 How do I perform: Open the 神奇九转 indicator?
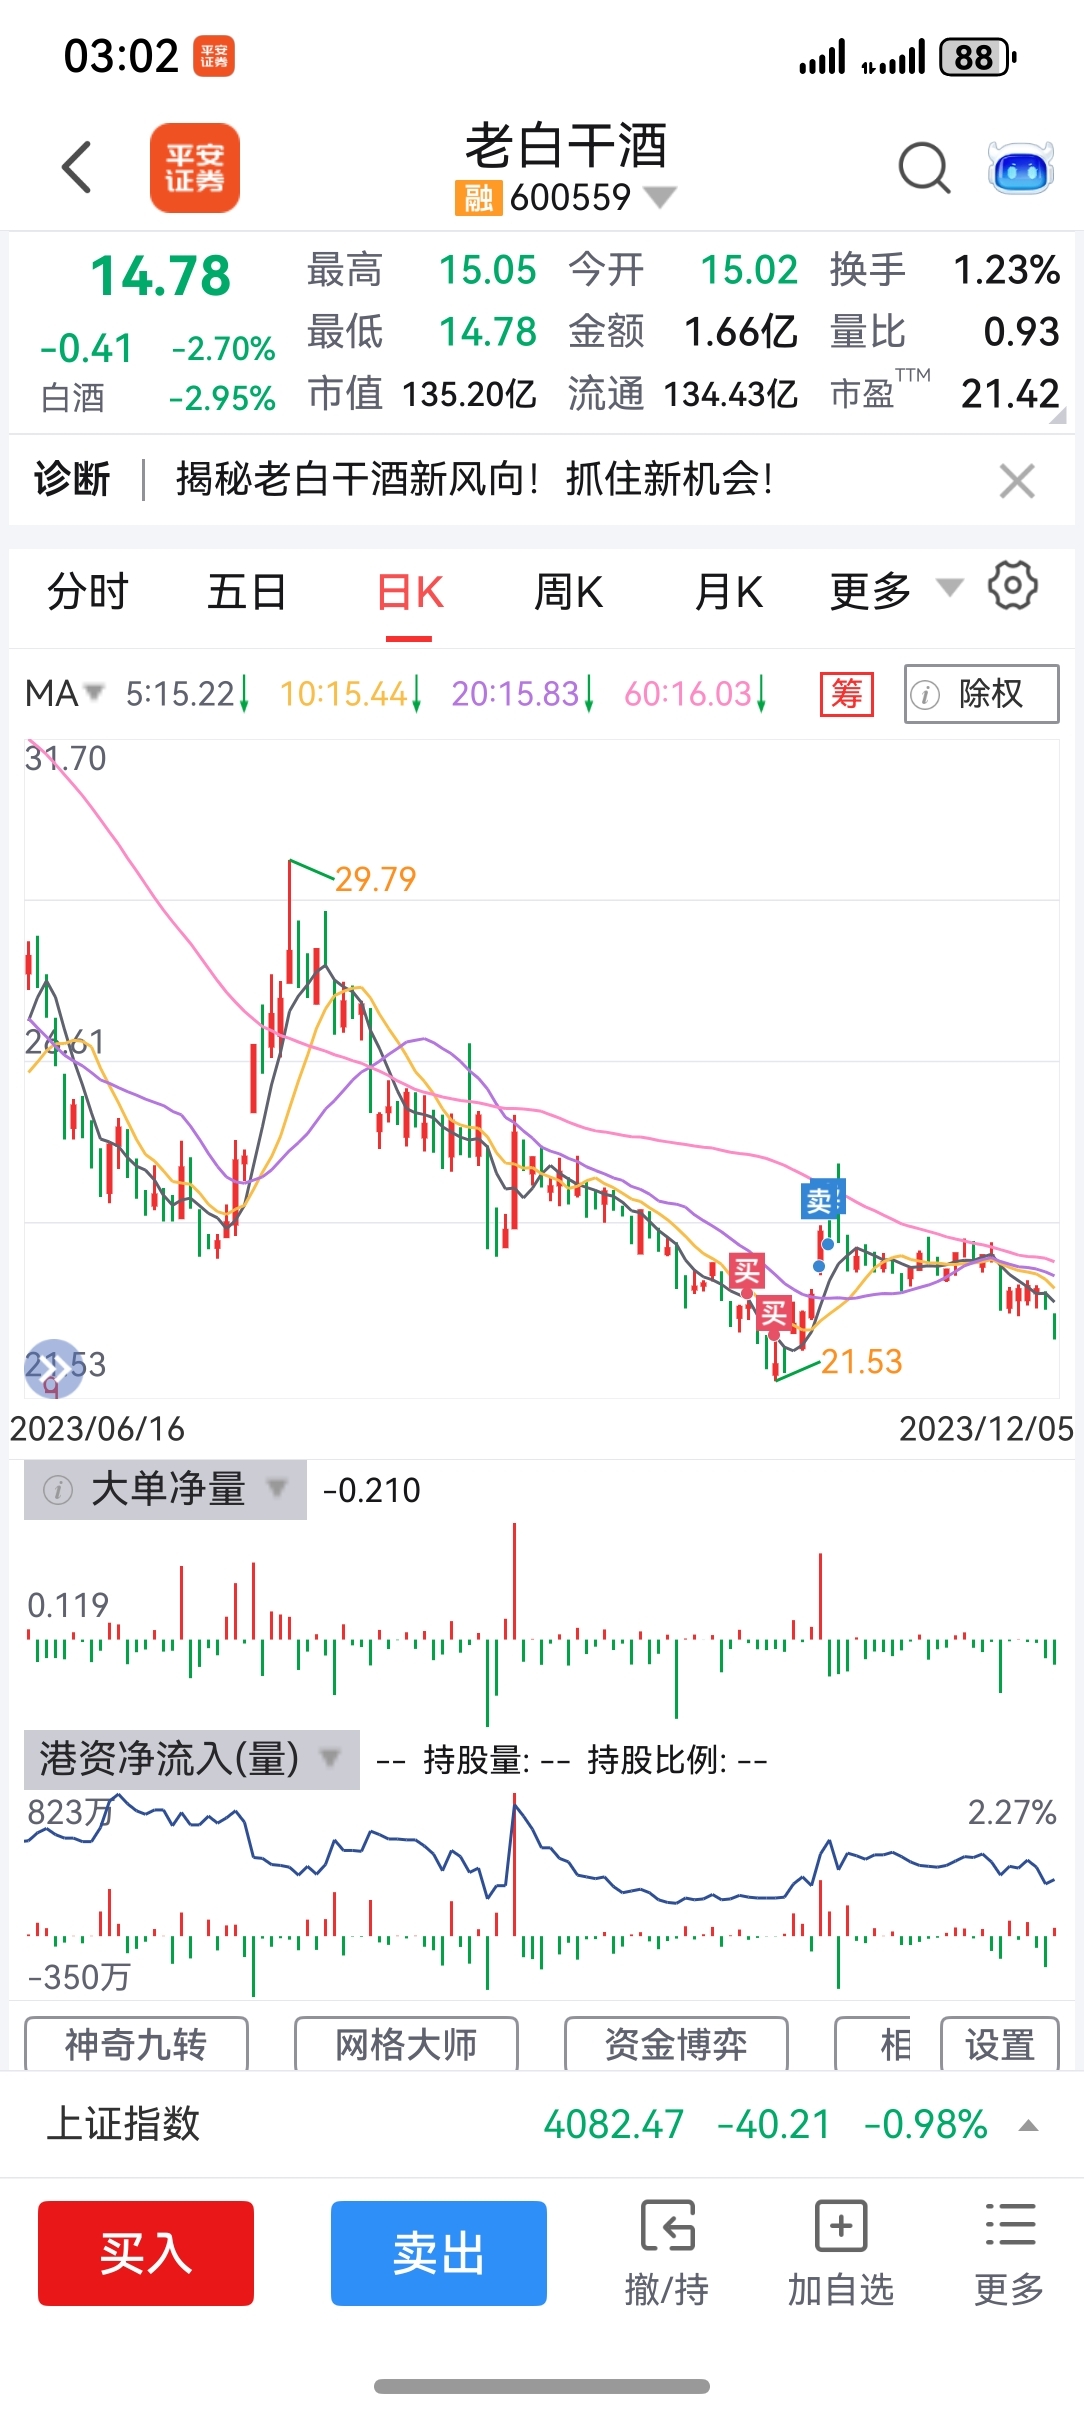136,2045
